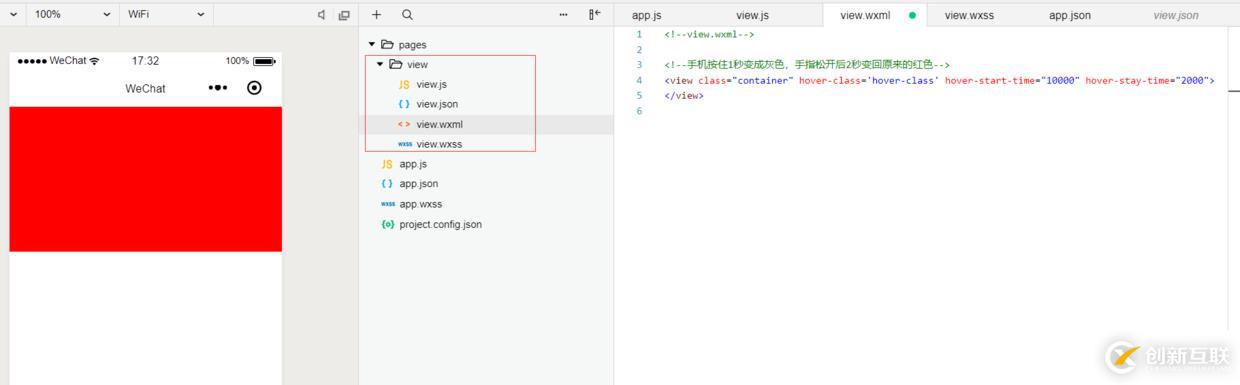
Task: Click the simulator three-dot menu button
Action: (x=218, y=88)
